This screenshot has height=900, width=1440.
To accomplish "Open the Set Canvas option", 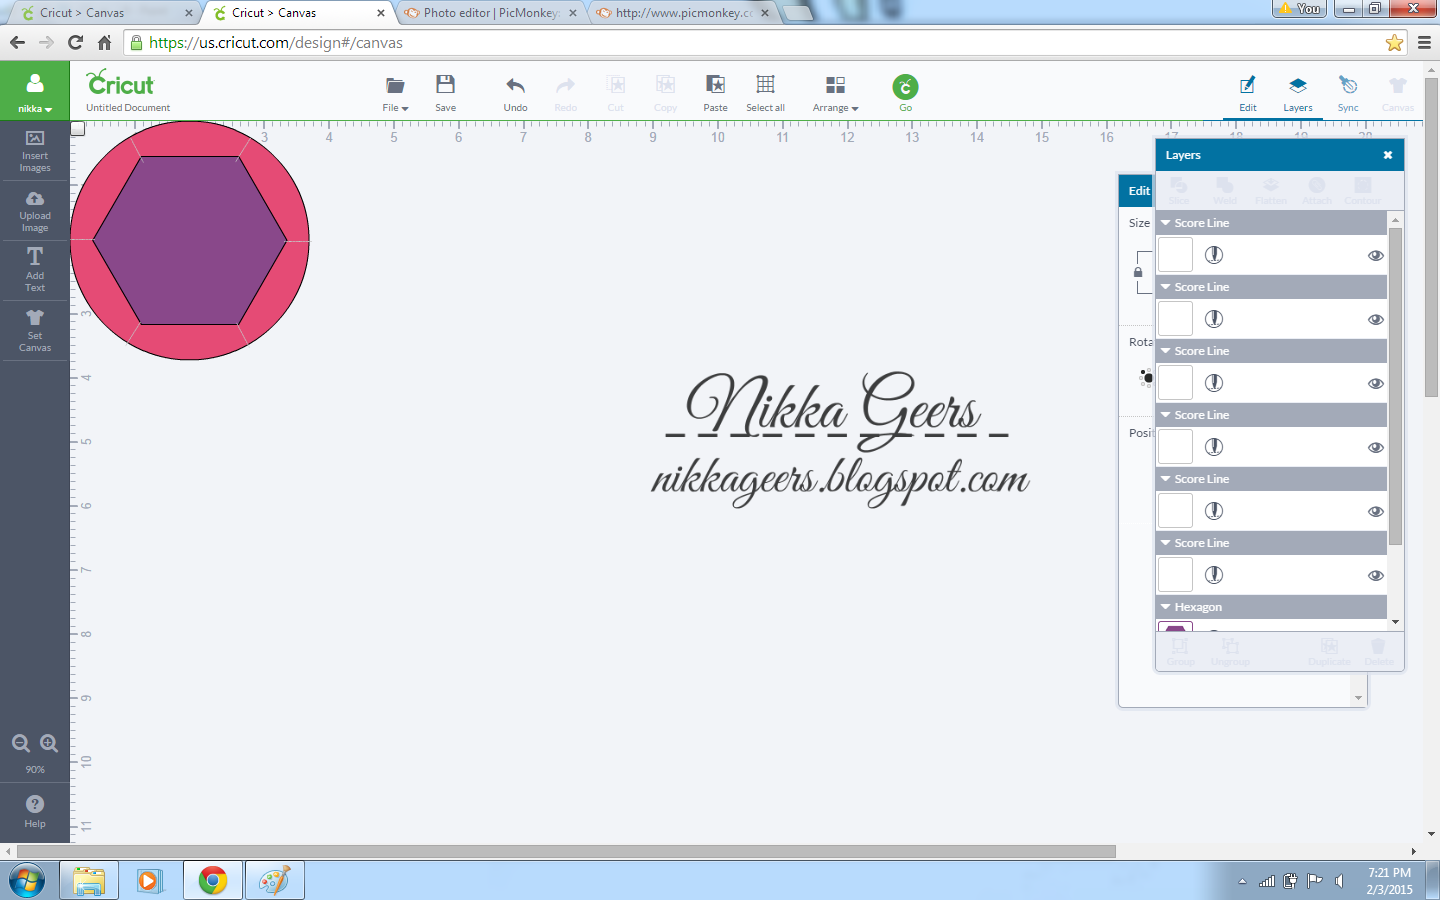I will [x=35, y=330].
